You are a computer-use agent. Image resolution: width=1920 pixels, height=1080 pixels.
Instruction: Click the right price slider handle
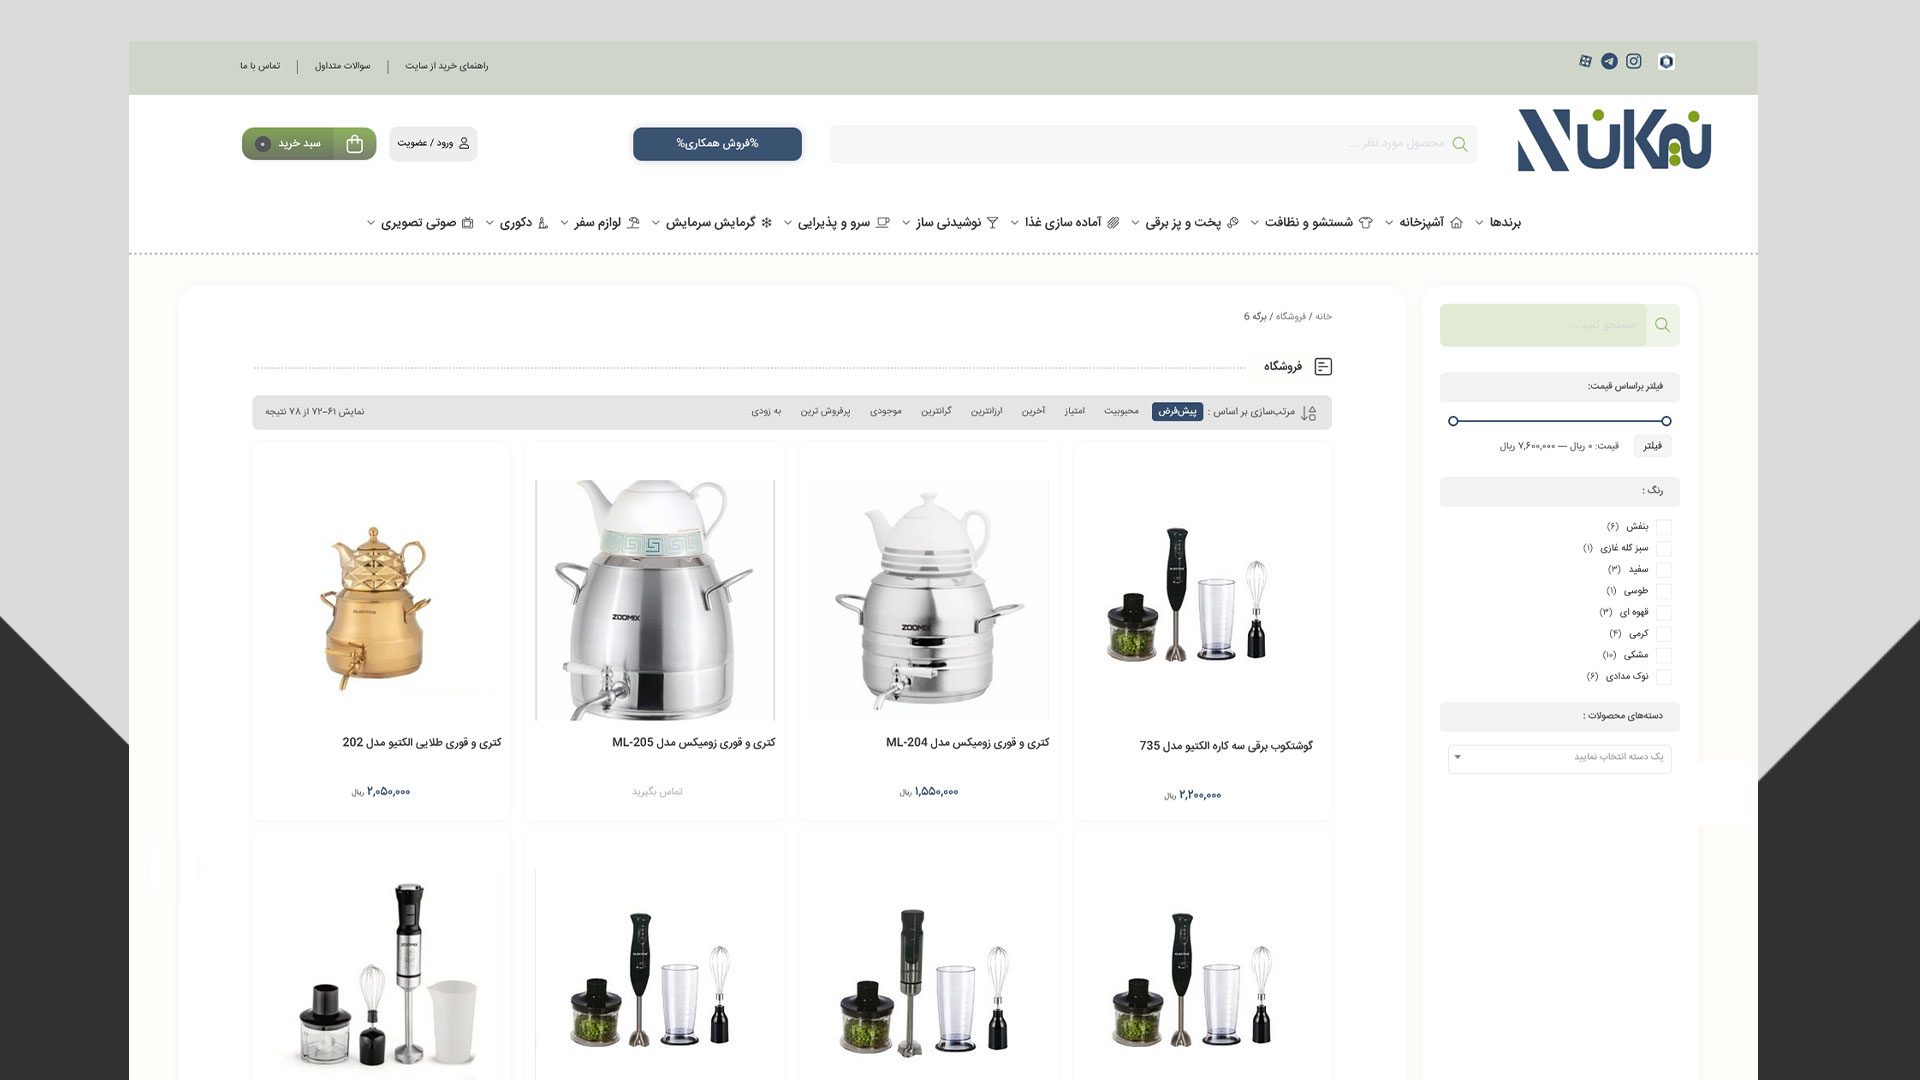click(1666, 421)
